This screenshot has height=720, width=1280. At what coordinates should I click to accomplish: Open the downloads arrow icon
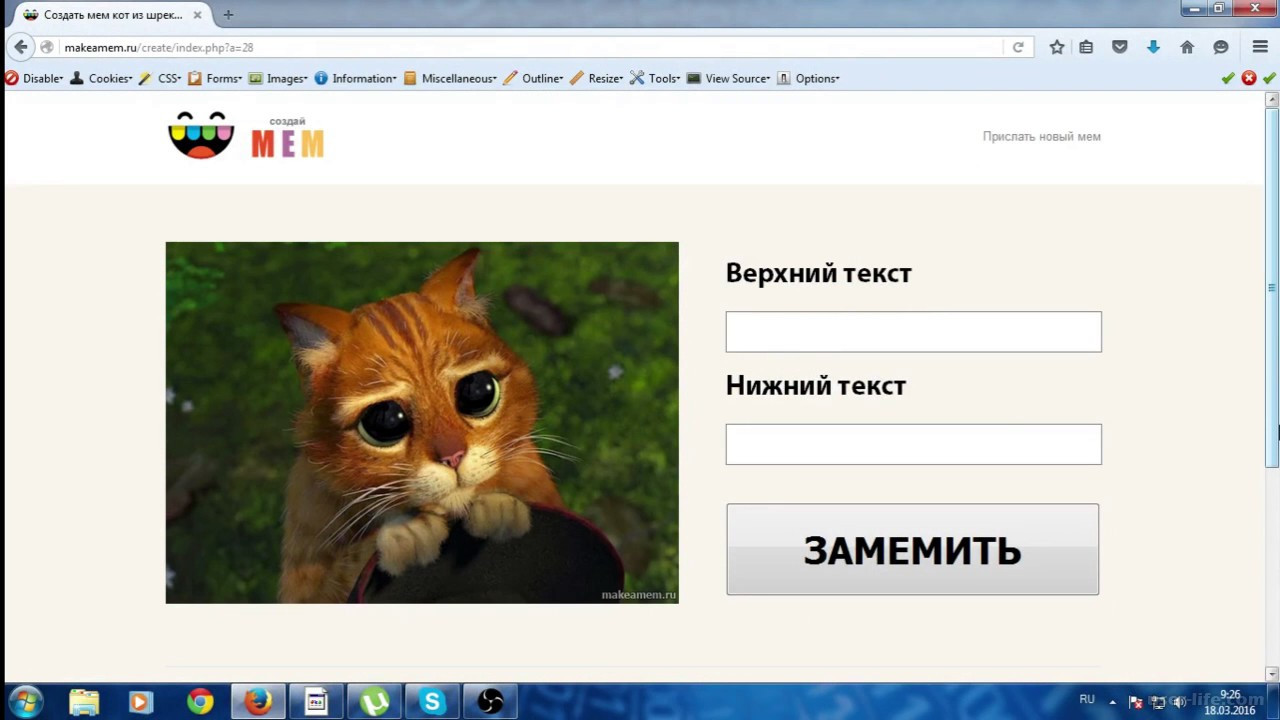(1153, 47)
